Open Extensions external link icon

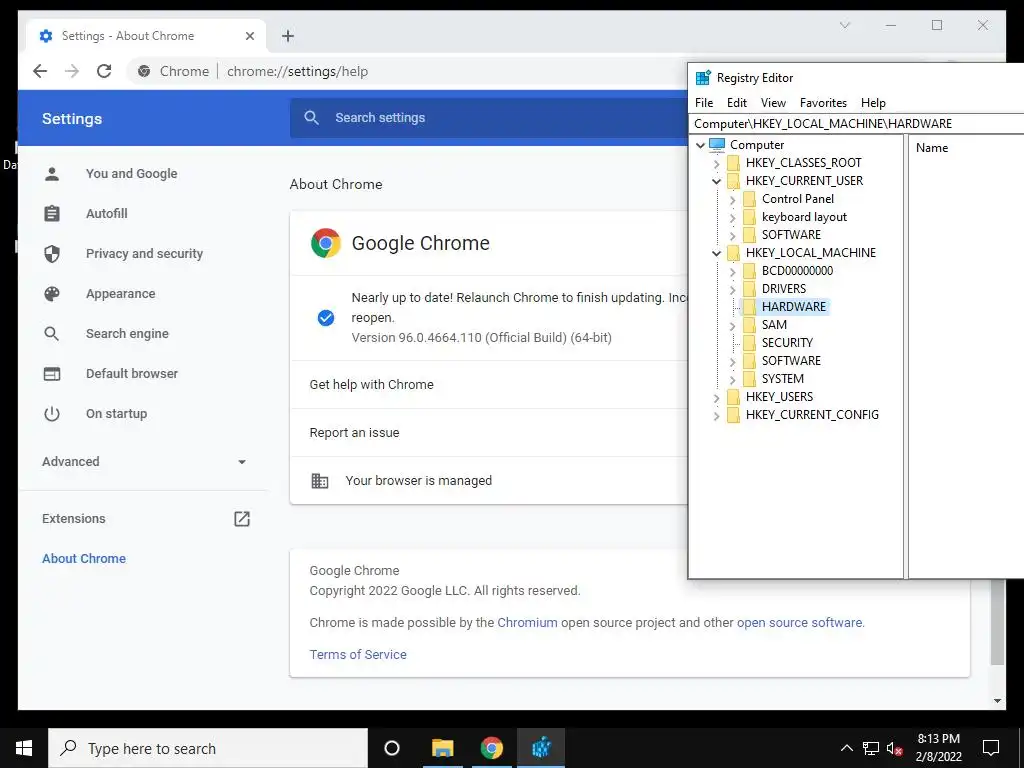pyautogui.click(x=242, y=519)
